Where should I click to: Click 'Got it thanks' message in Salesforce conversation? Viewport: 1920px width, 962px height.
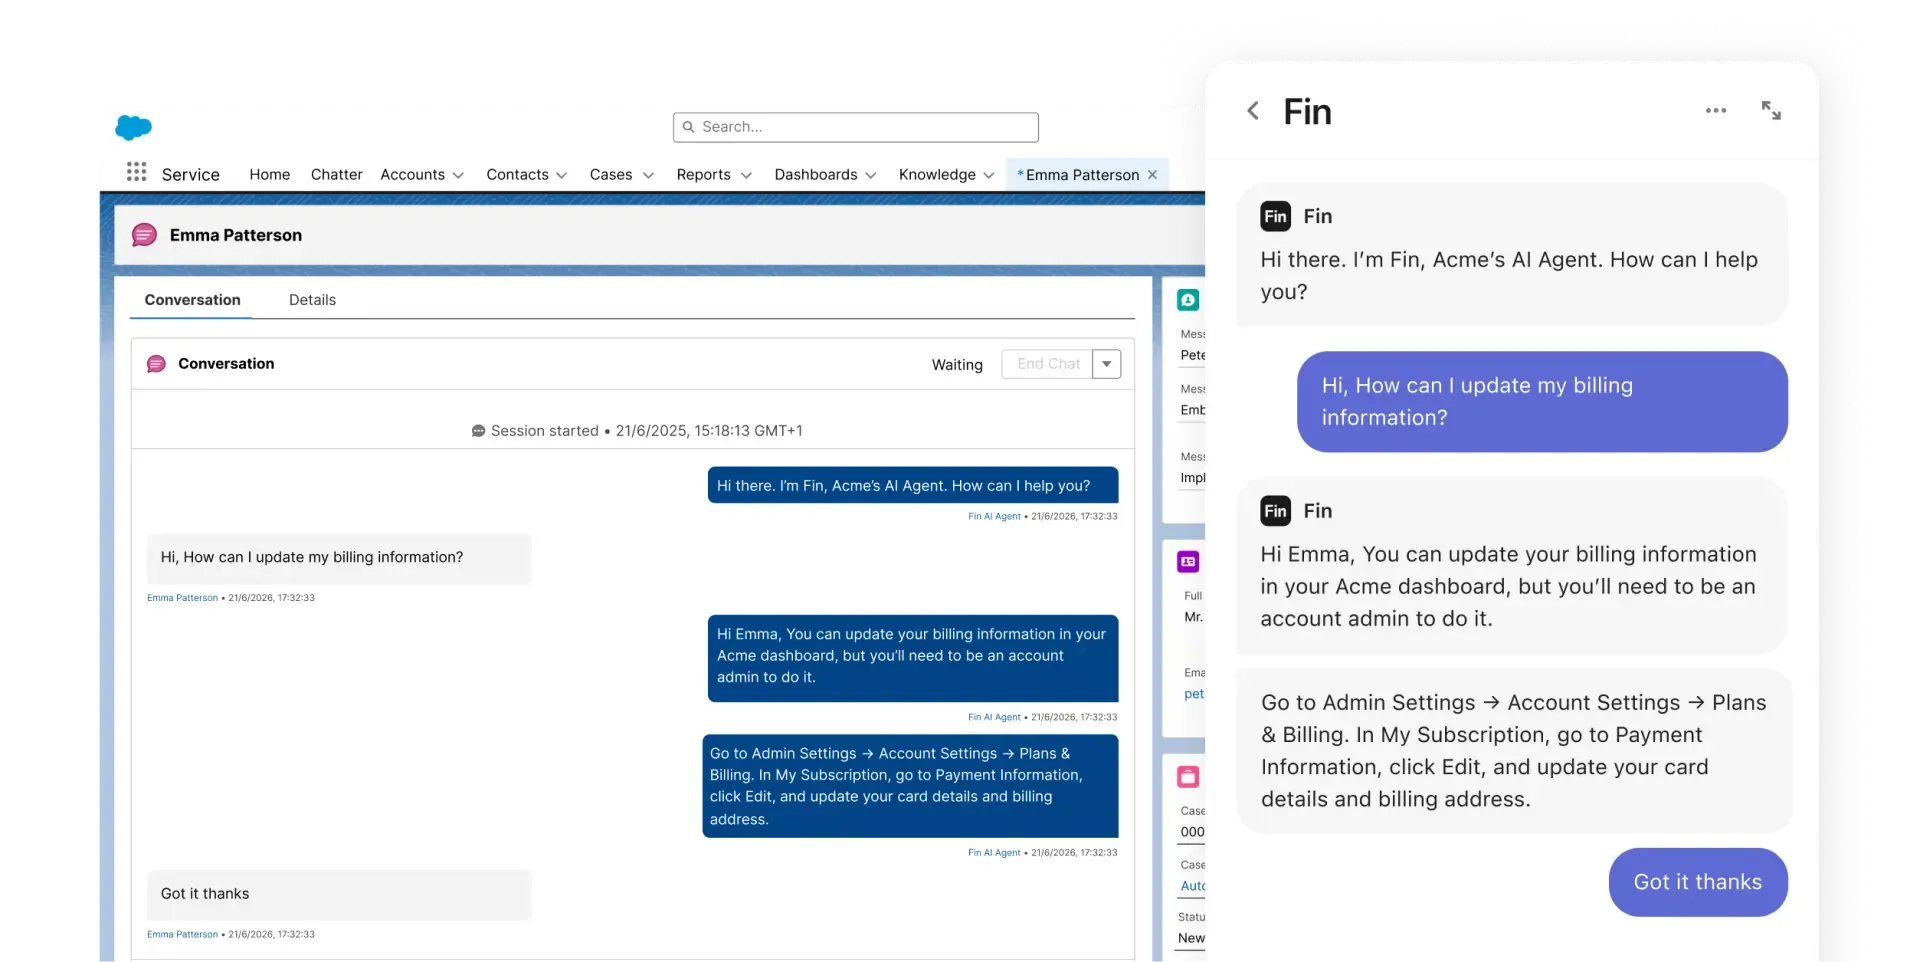[x=339, y=895]
